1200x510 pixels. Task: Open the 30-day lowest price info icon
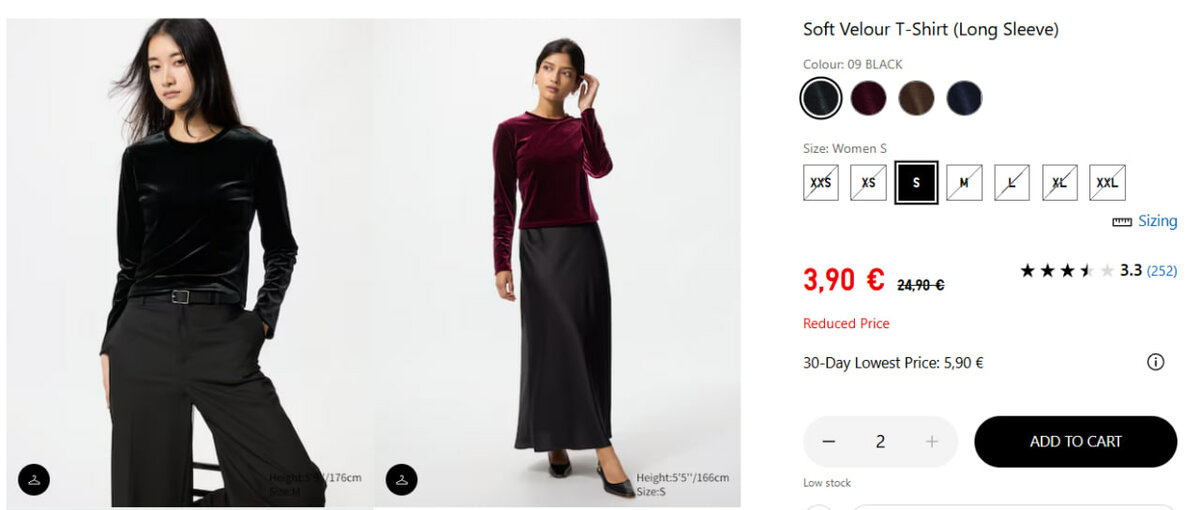(x=1155, y=362)
